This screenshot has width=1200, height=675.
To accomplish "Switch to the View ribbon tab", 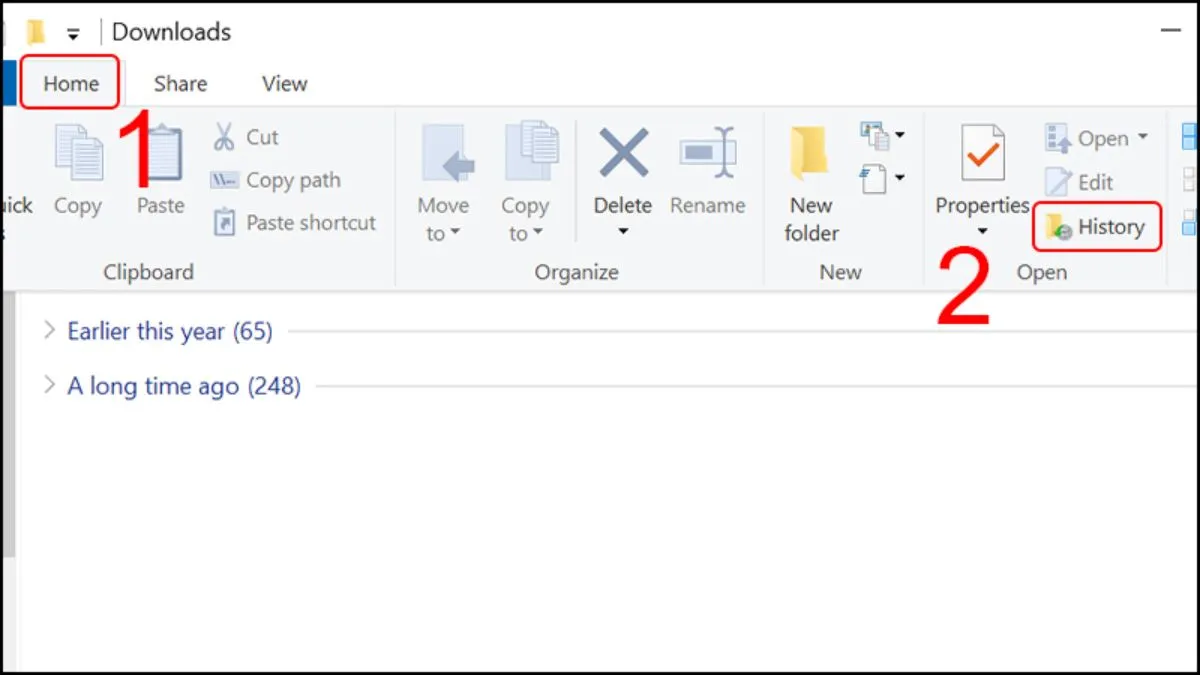I will pos(282,83).
